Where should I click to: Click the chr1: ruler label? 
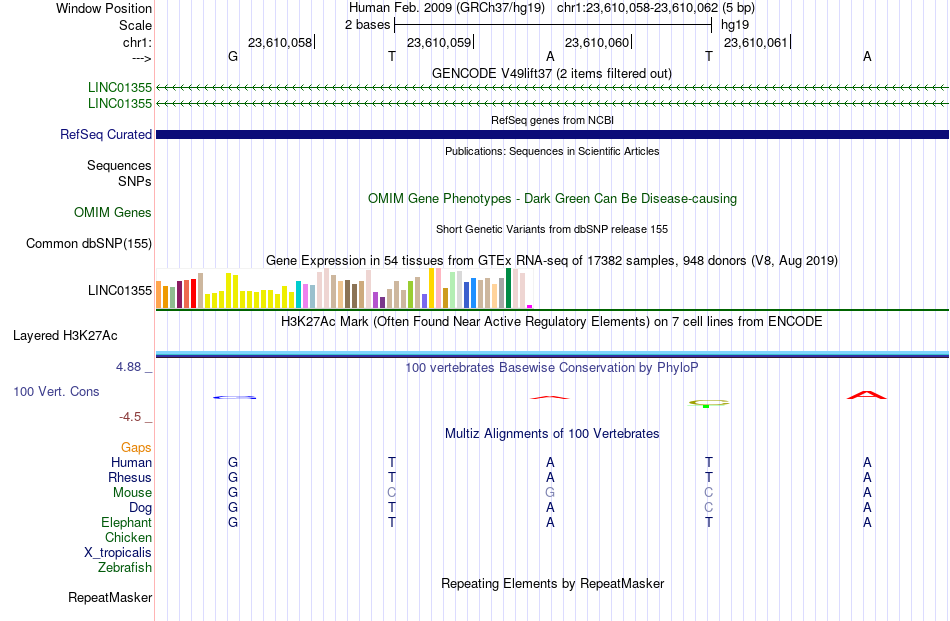(x=137, y=42)
